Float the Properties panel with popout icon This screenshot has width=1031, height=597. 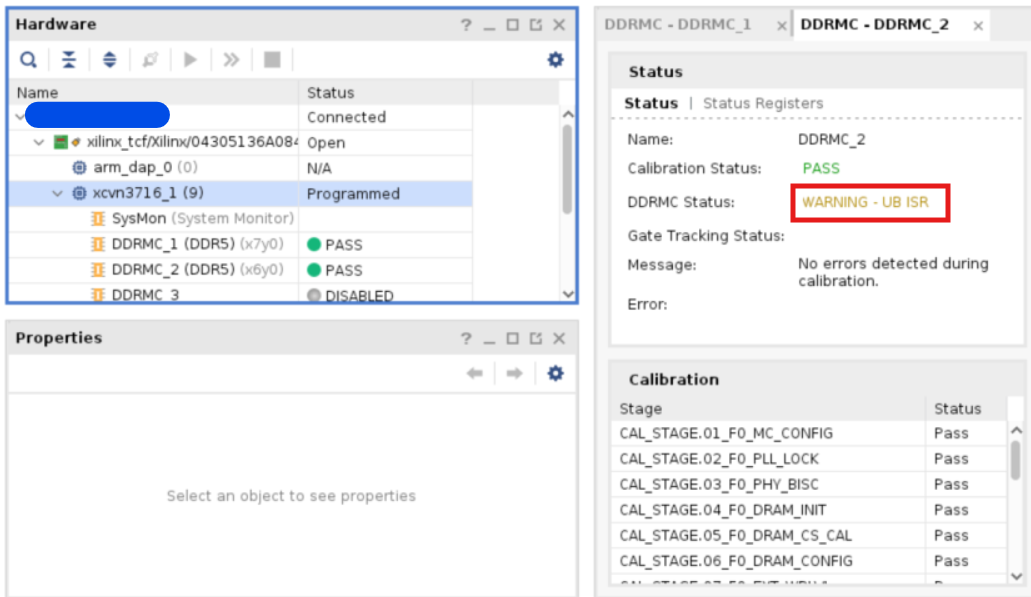click(x=536, y=339)
